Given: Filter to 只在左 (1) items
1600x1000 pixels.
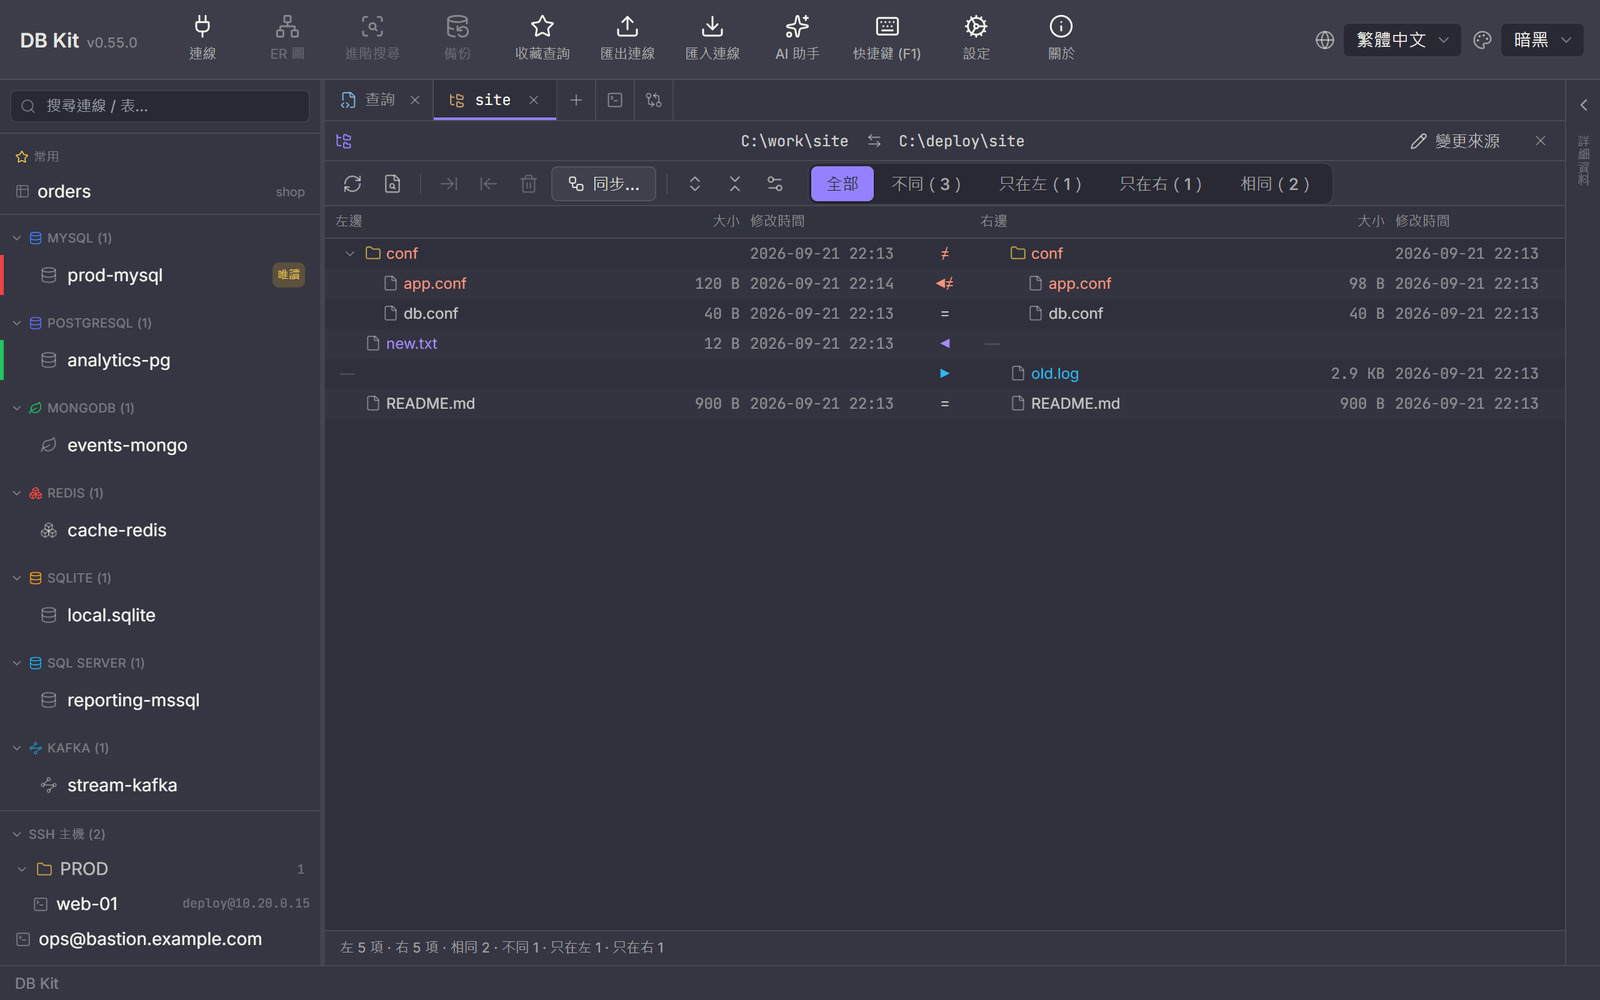Looking at the screenshot, I should 1040,184.
